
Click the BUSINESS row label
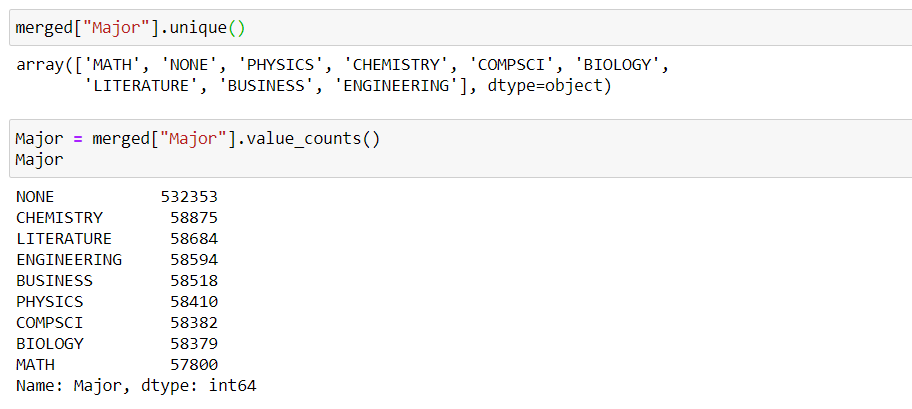(x=54, y=280)
